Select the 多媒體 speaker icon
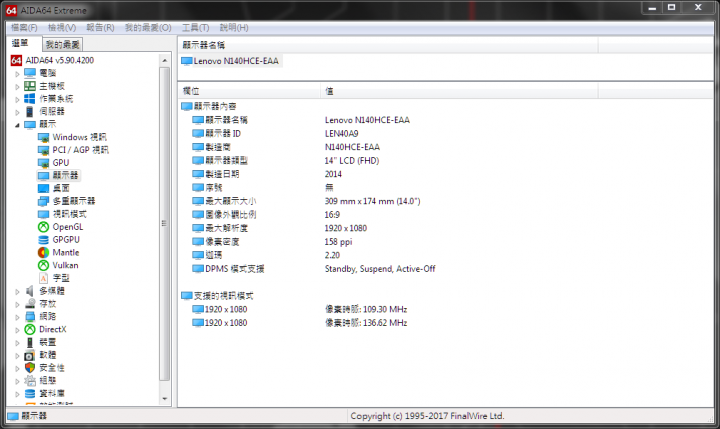Viewport: 720px width, 429px height. [x=30, y=291]
